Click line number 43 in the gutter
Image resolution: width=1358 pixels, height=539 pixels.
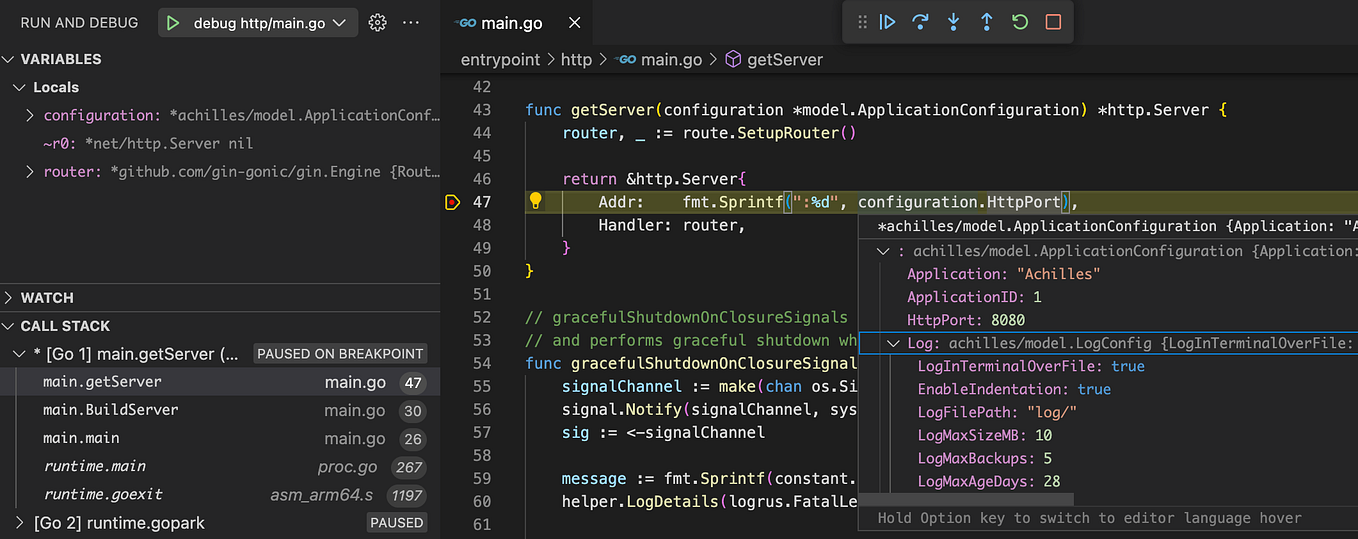(x=481, y=110)
